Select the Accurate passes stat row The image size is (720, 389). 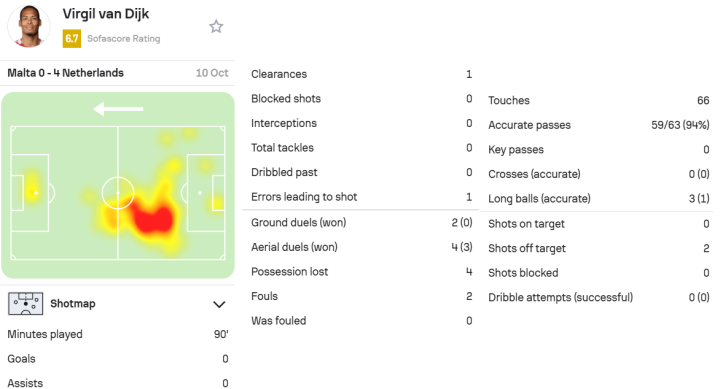click(599, 125)
